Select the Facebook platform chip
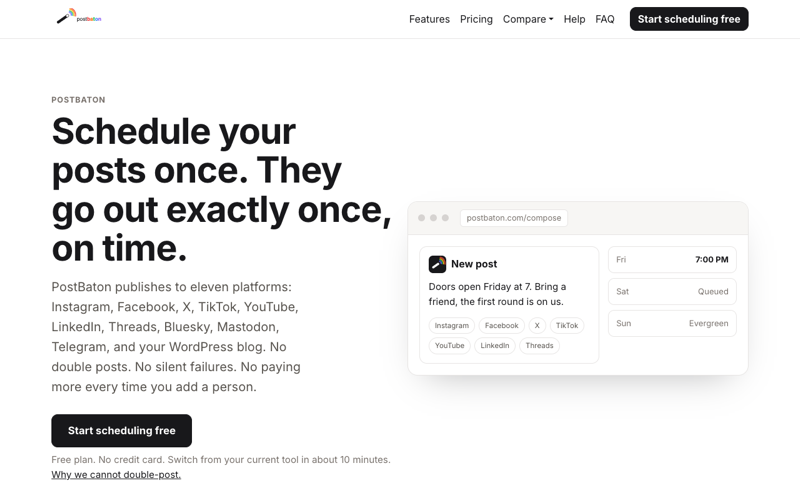The height and width of the screenshot is (500, 800). [501, 326]
